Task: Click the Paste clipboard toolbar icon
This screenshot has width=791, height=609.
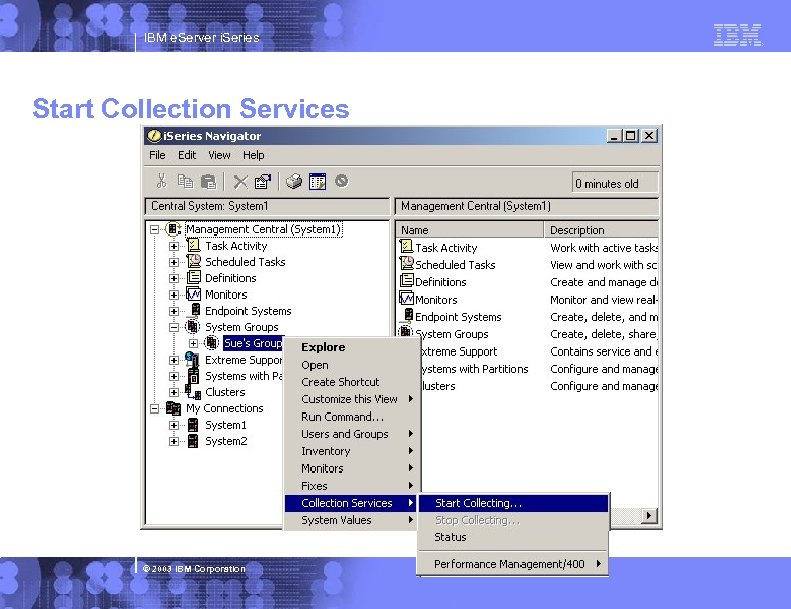Action: coord(208,181)
